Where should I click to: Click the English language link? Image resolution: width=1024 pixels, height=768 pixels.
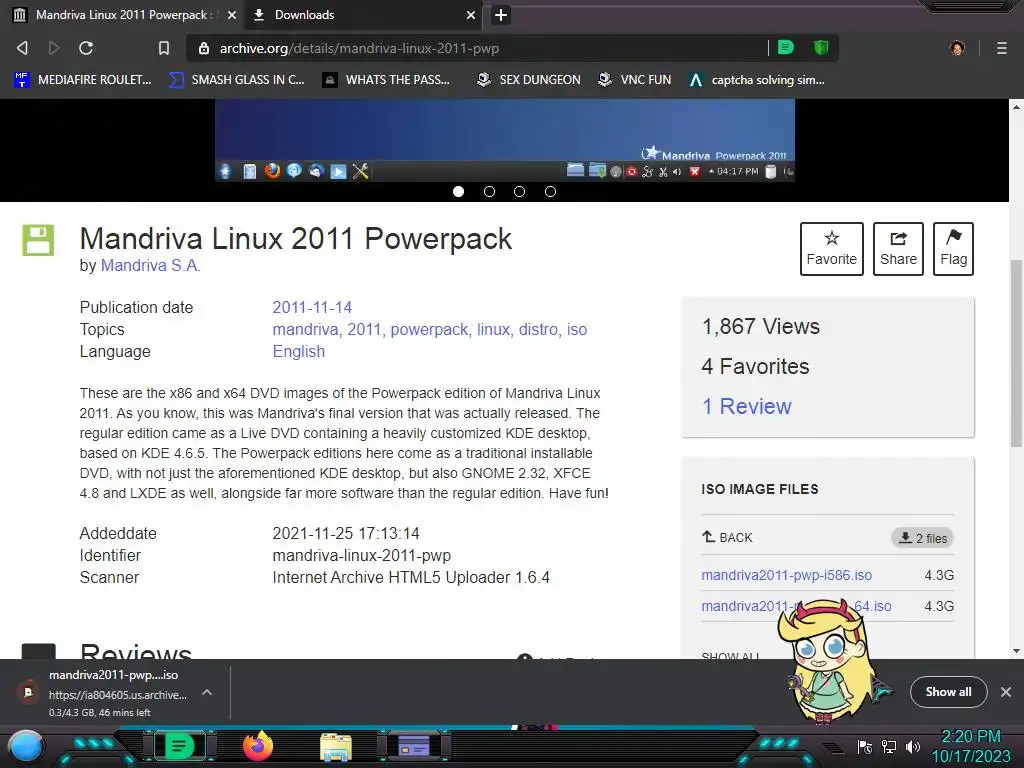pyautogui.click(x=298, y=351)
